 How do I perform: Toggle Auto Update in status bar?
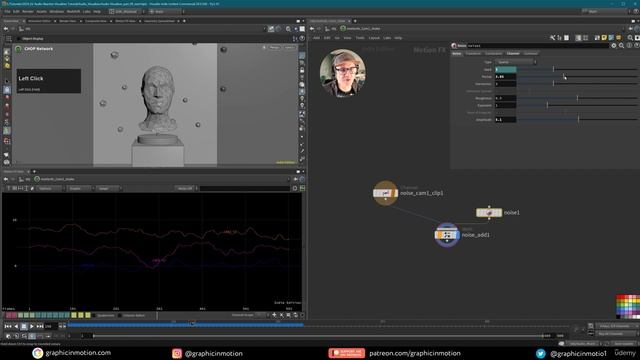click(x=623, y=344)
